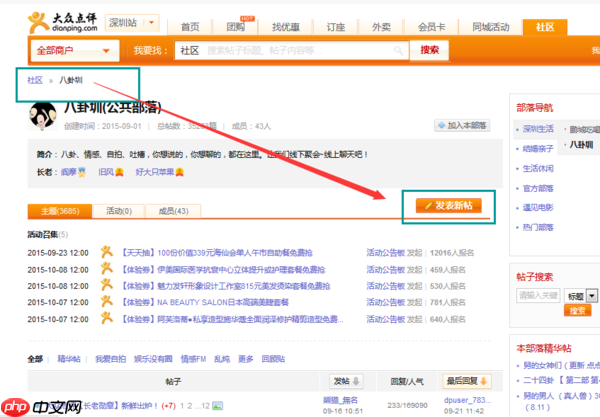Screen dimensions: 600x417
Task: Click the Dianping logo
Action: 62,23
